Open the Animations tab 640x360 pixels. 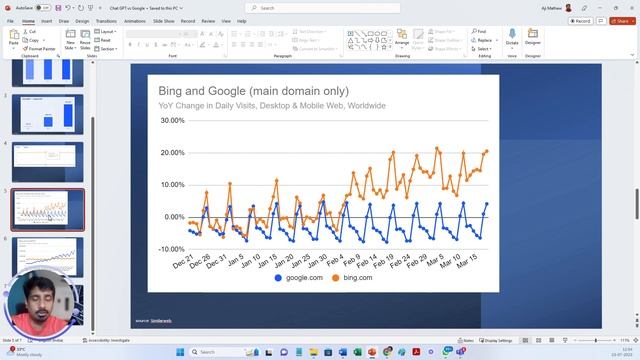click(x=135, y=21)
